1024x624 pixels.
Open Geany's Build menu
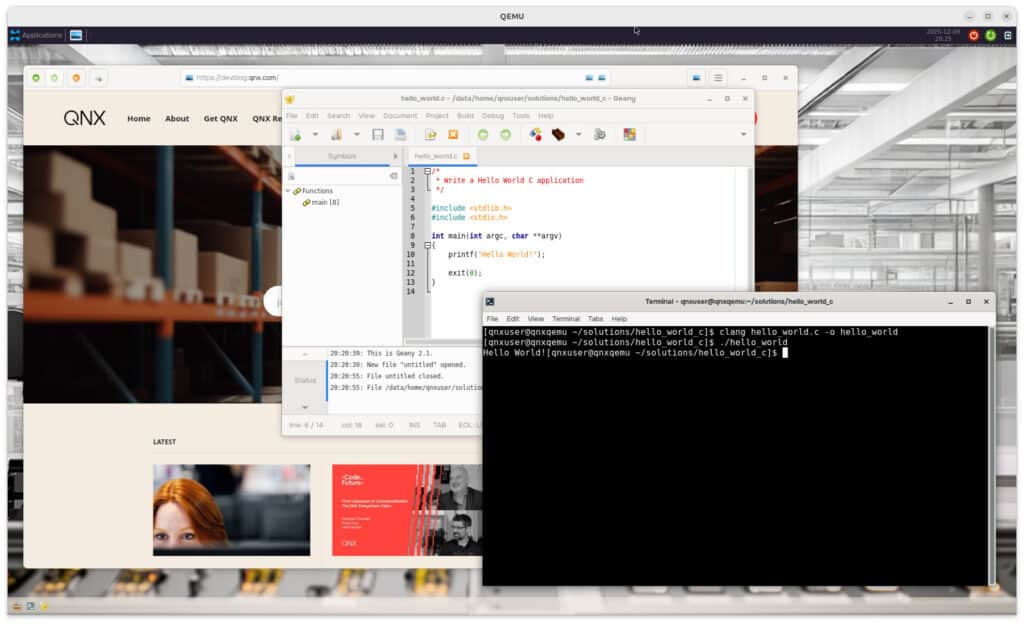(465, 115)
